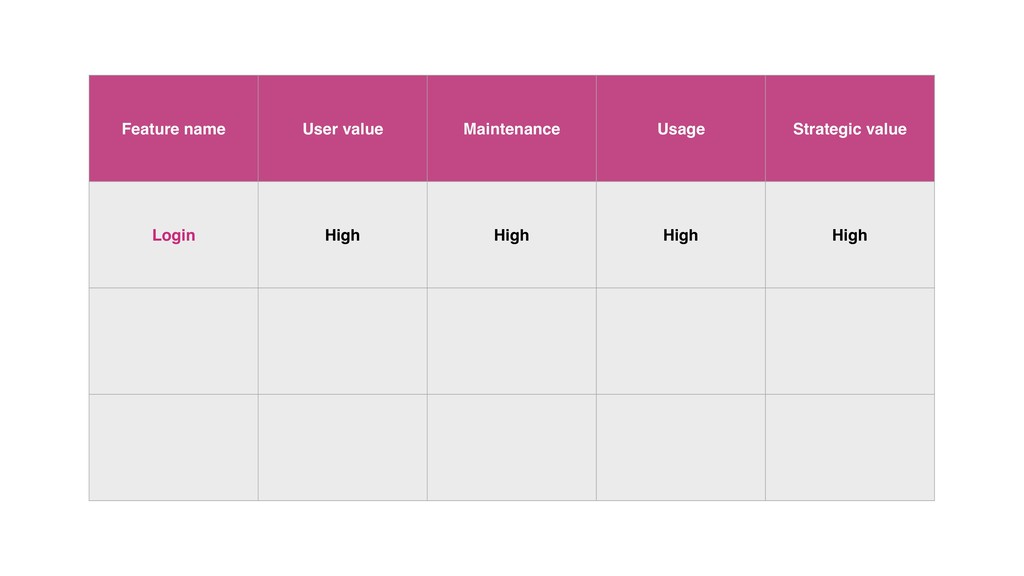This screenshot has height=576, width=1024.
Task: Select last-row empty User value cell
Action: (x=342, y=447)
